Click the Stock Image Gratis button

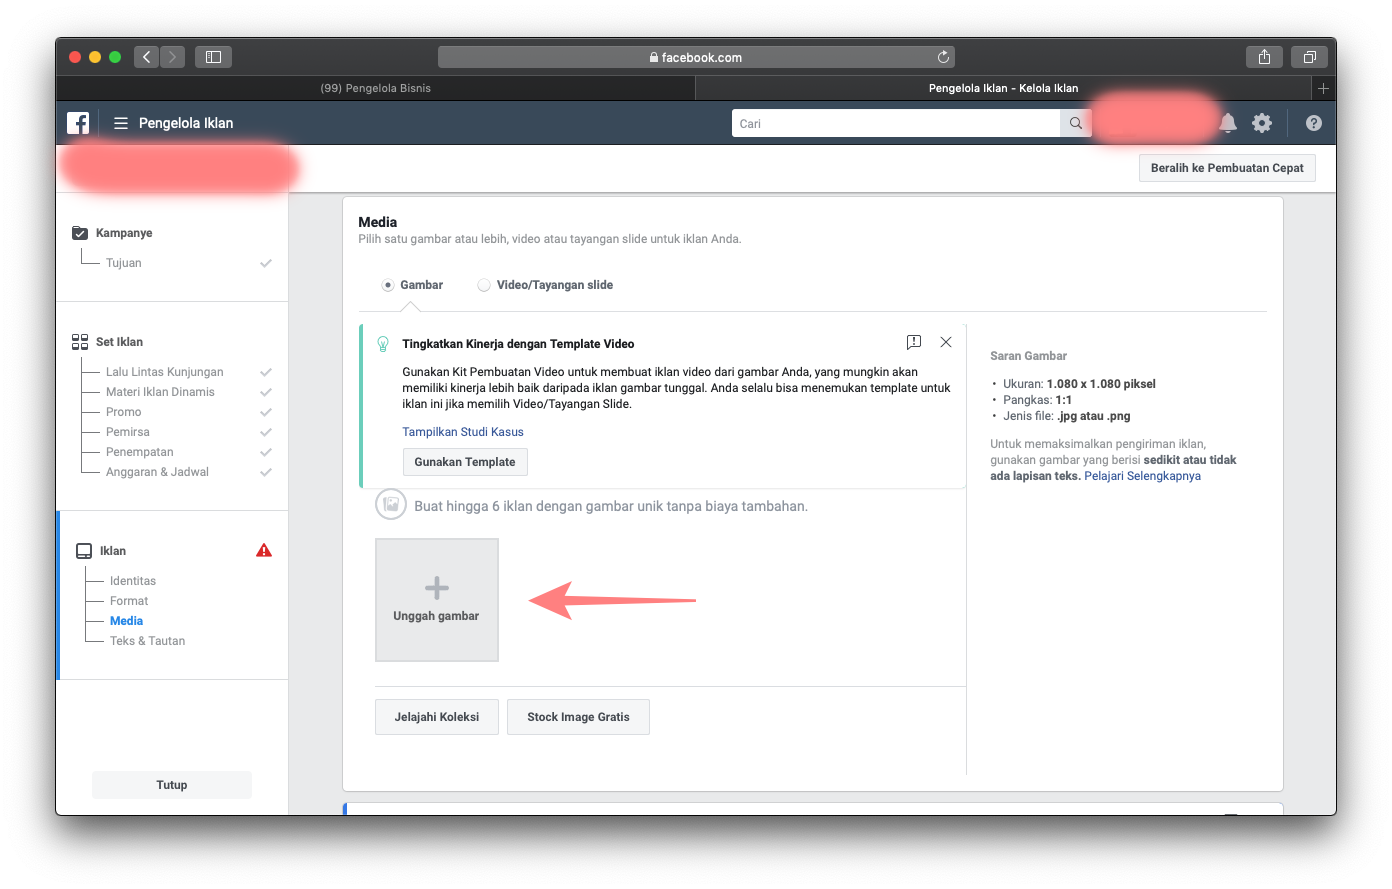click(x=578, y=717)
